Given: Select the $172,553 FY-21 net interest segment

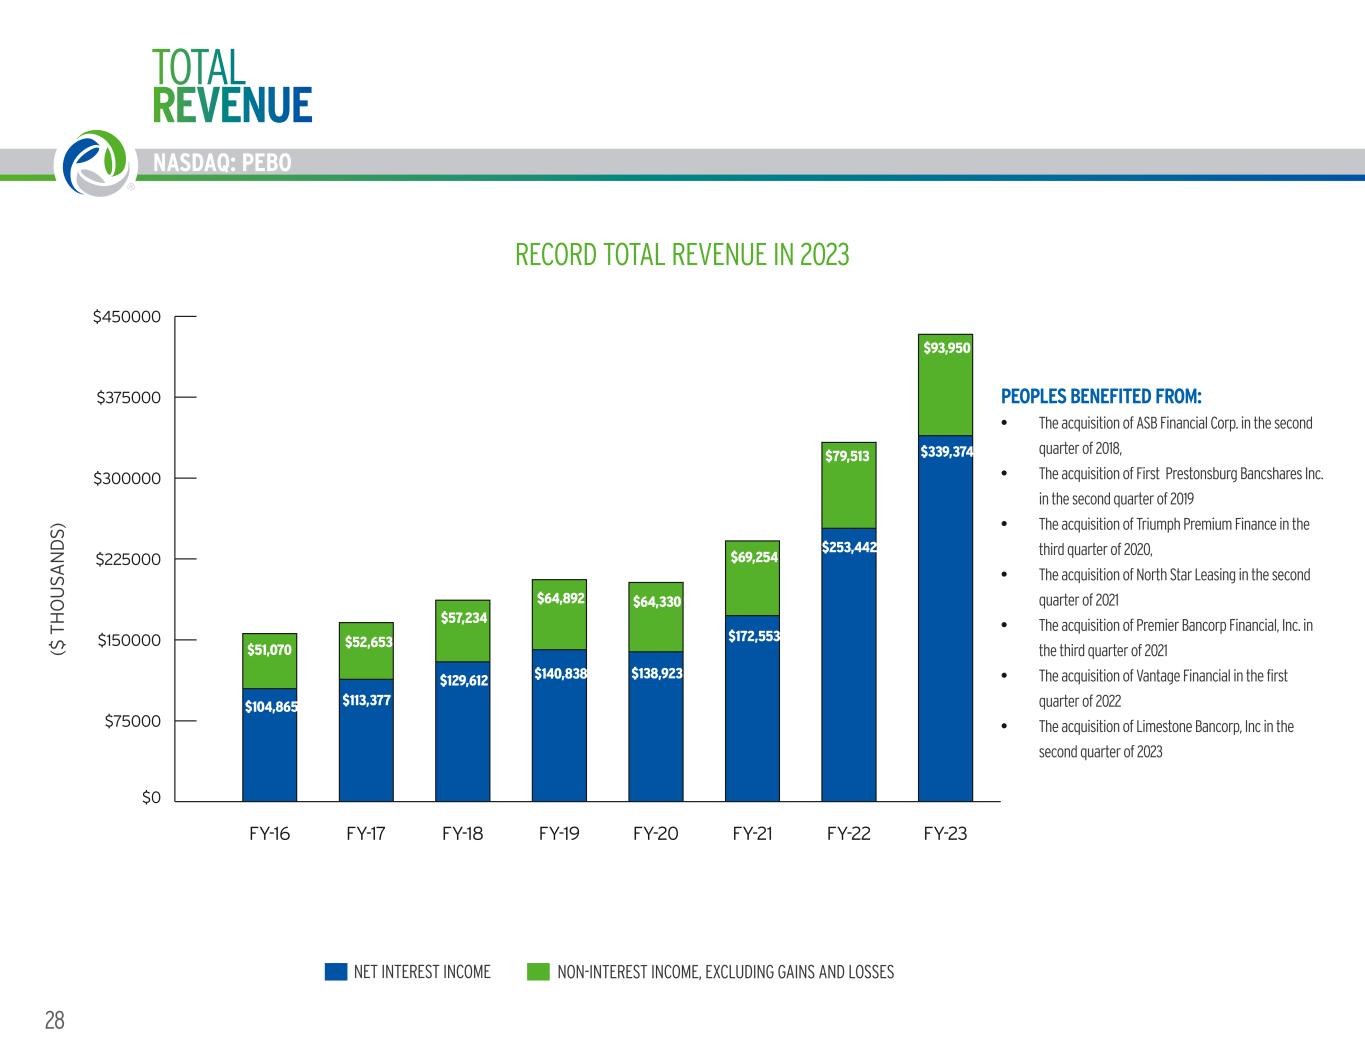Looking at the screenshot, I should (752, 708).
